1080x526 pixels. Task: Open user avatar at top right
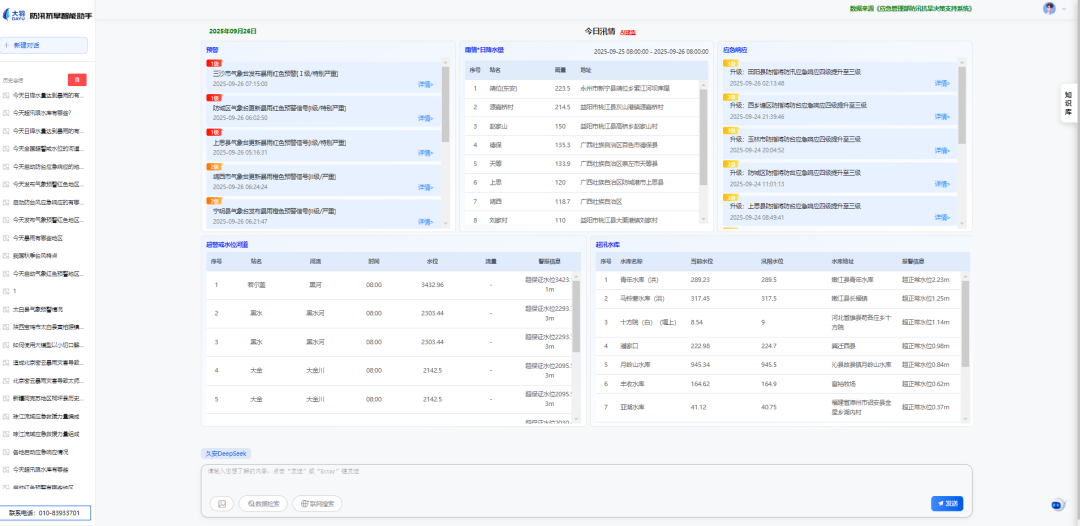[1049, 8]
